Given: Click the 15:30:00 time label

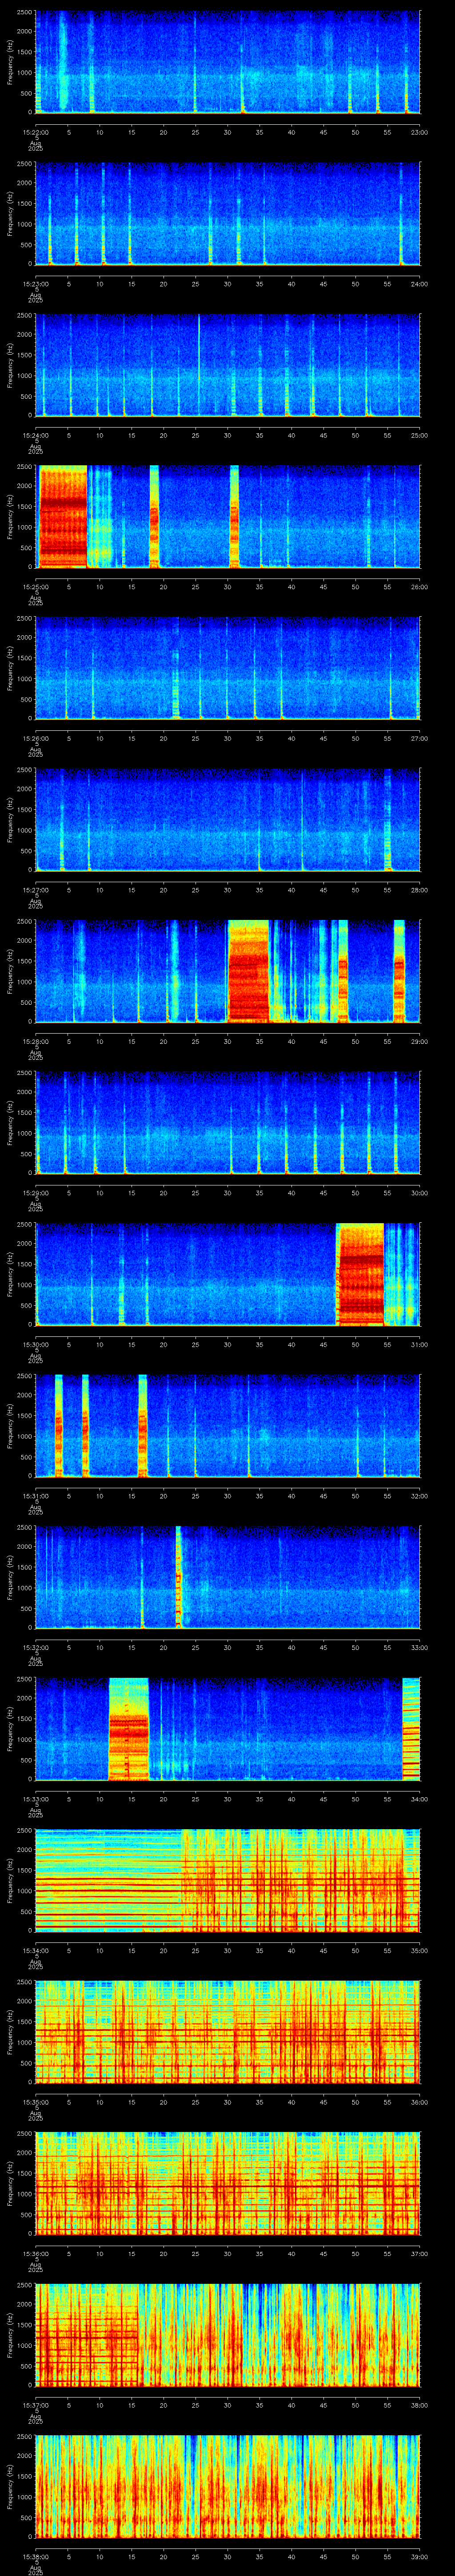Looking at the screenshot, I should [35, 1344].
